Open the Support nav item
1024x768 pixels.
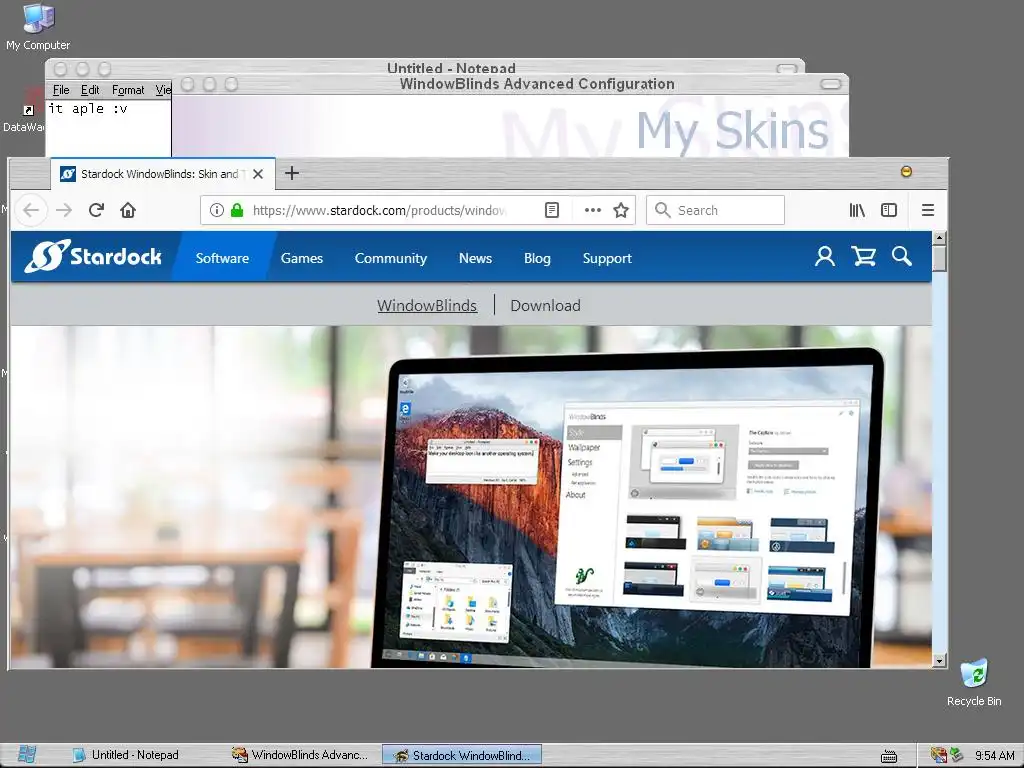pos(607,258)
